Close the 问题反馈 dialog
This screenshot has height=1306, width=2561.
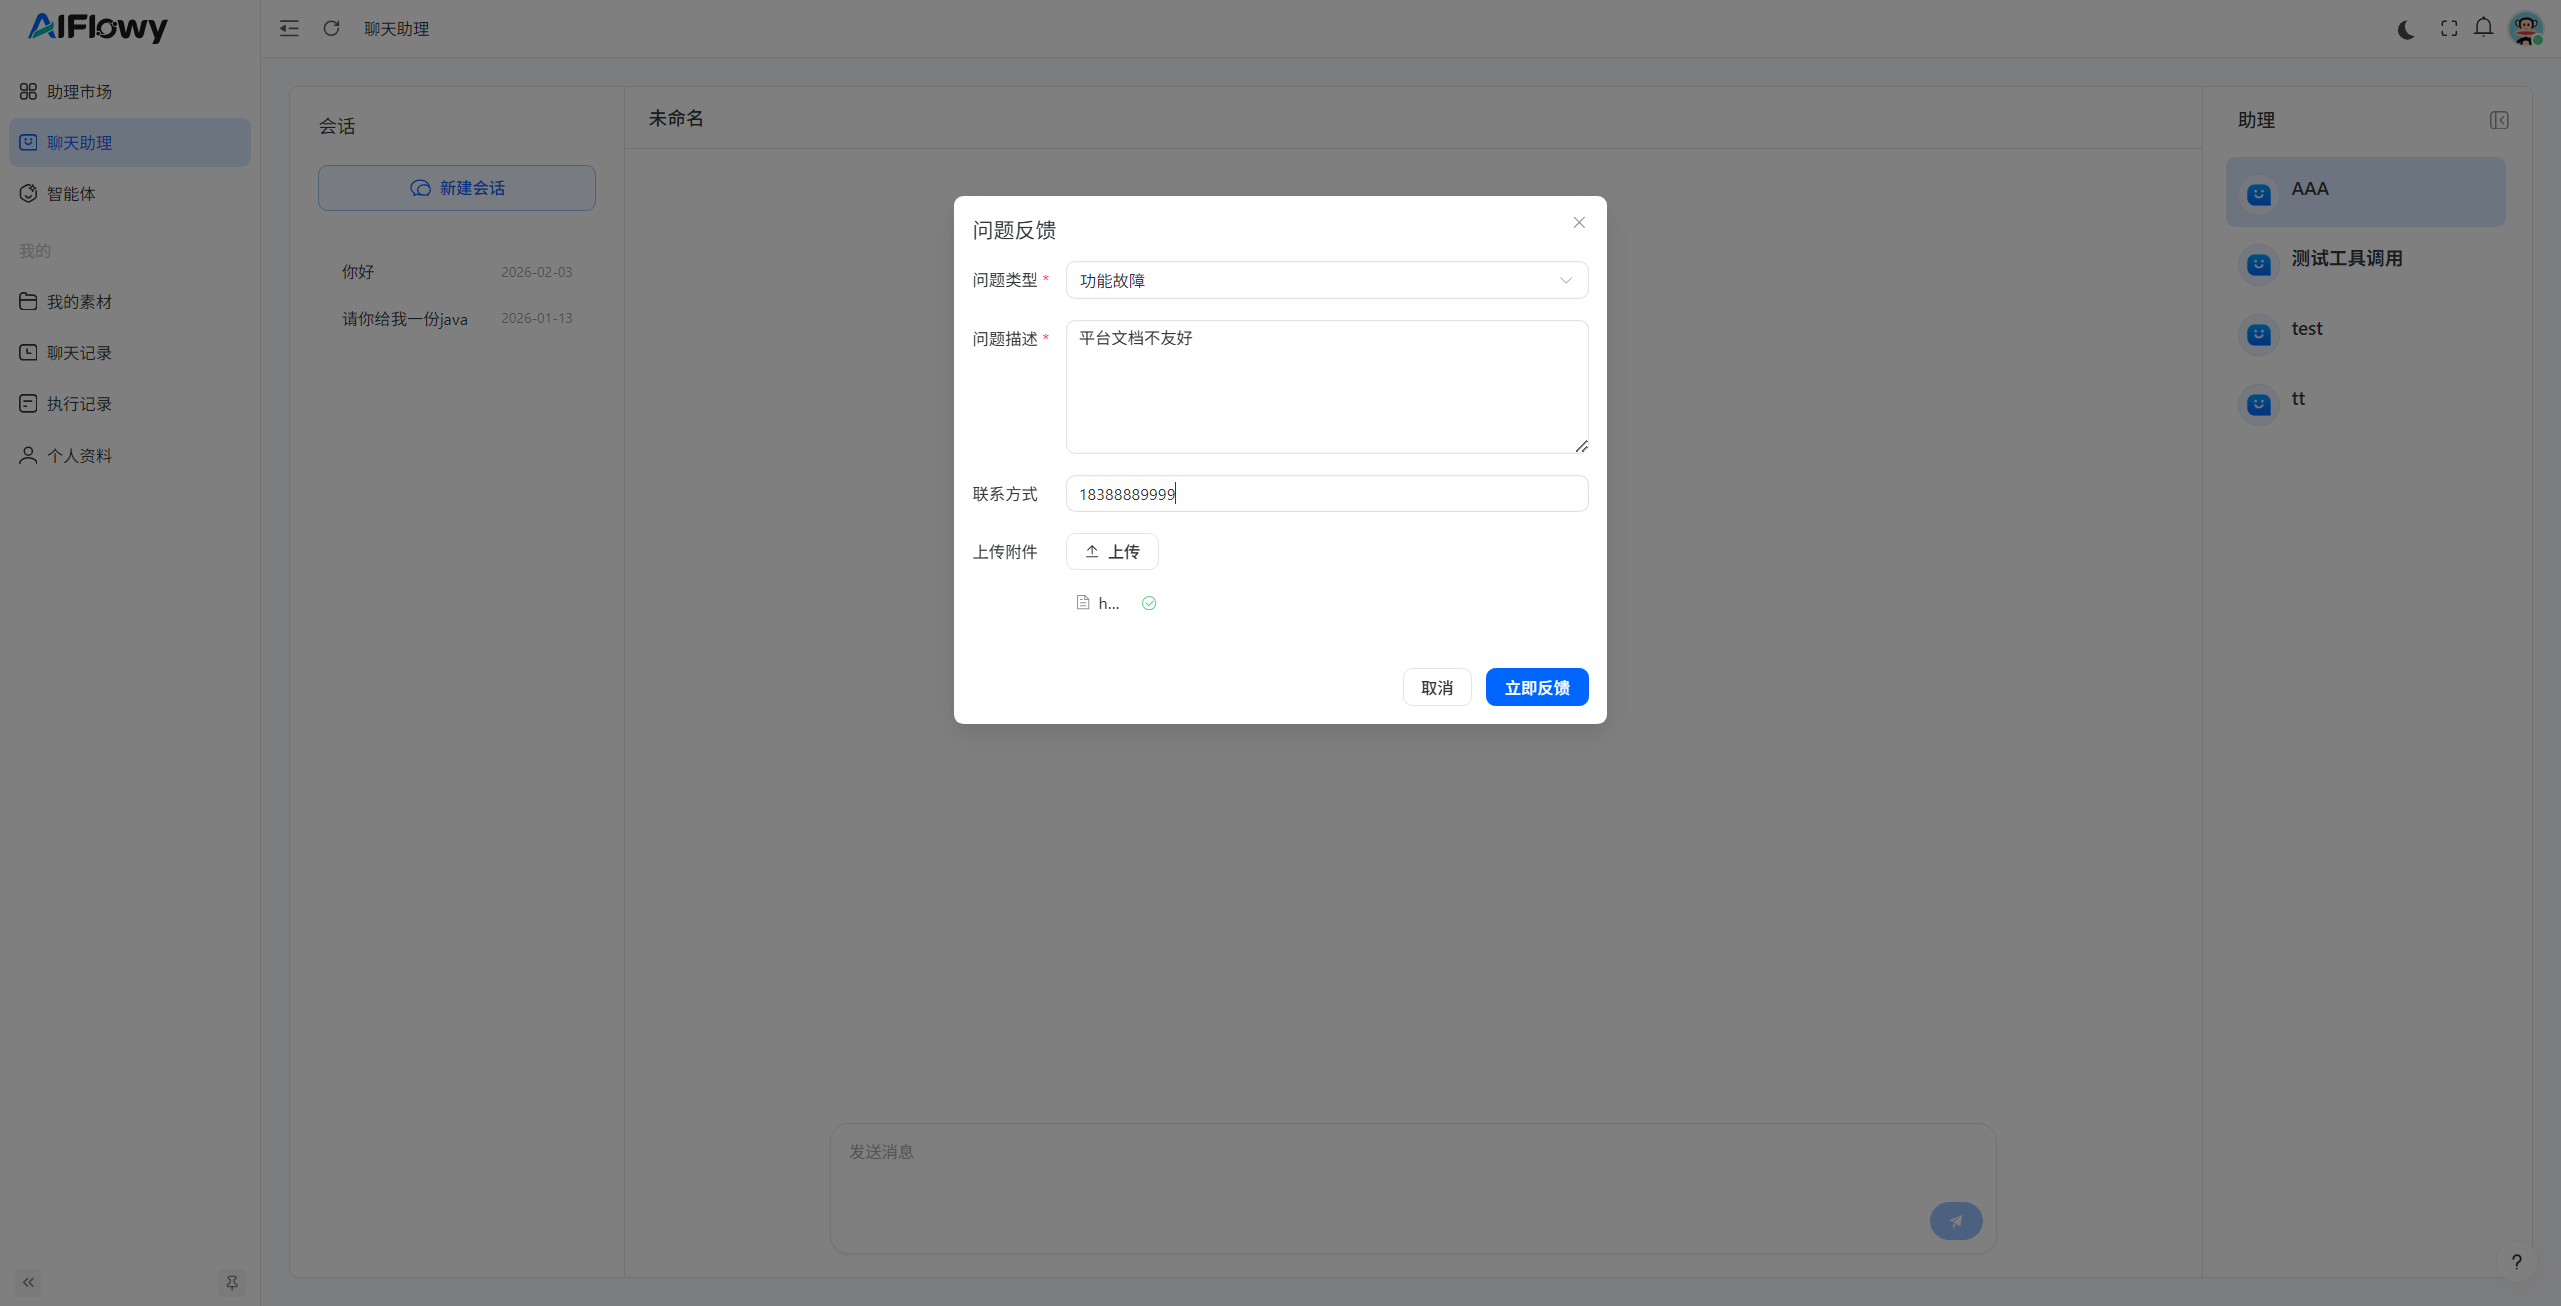[x=1579, y=223]
